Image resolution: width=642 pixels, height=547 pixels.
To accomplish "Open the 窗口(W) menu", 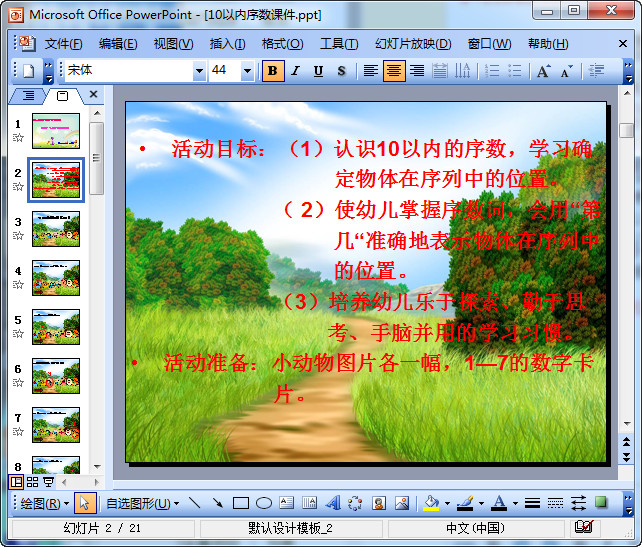I will click(x=489, y=44).
